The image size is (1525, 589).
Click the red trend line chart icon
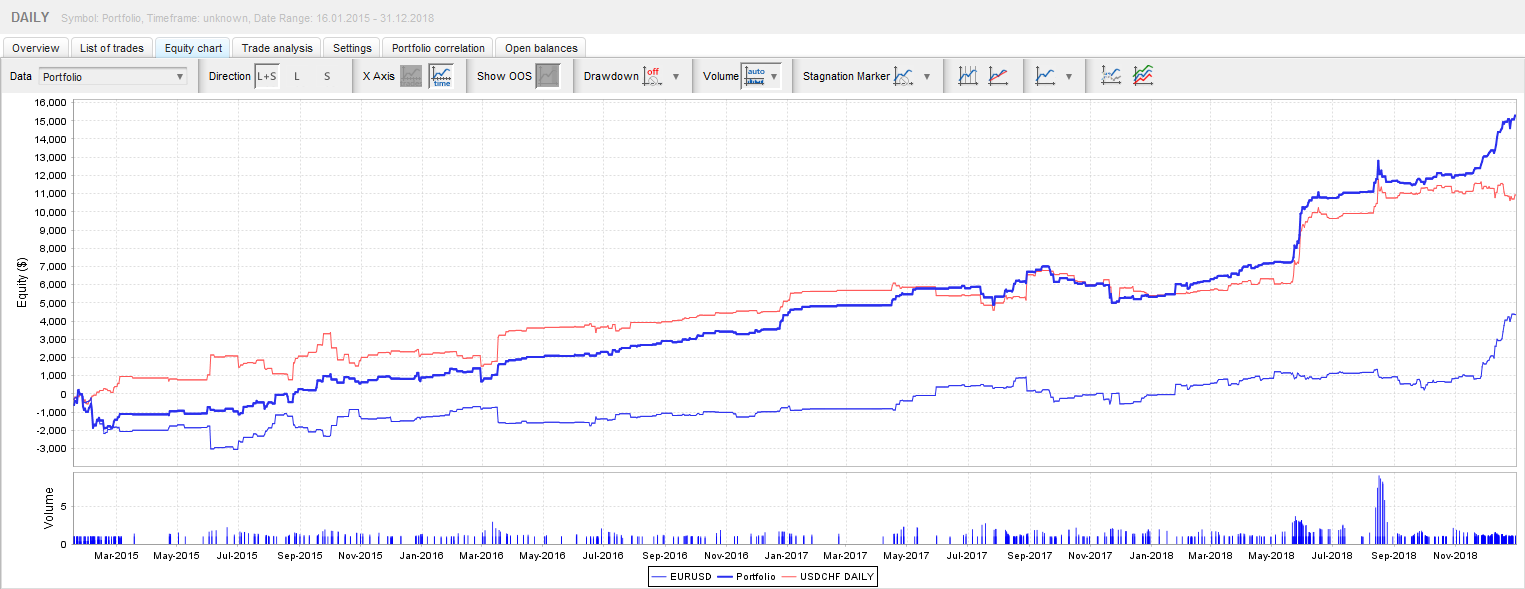click(998, 76)
